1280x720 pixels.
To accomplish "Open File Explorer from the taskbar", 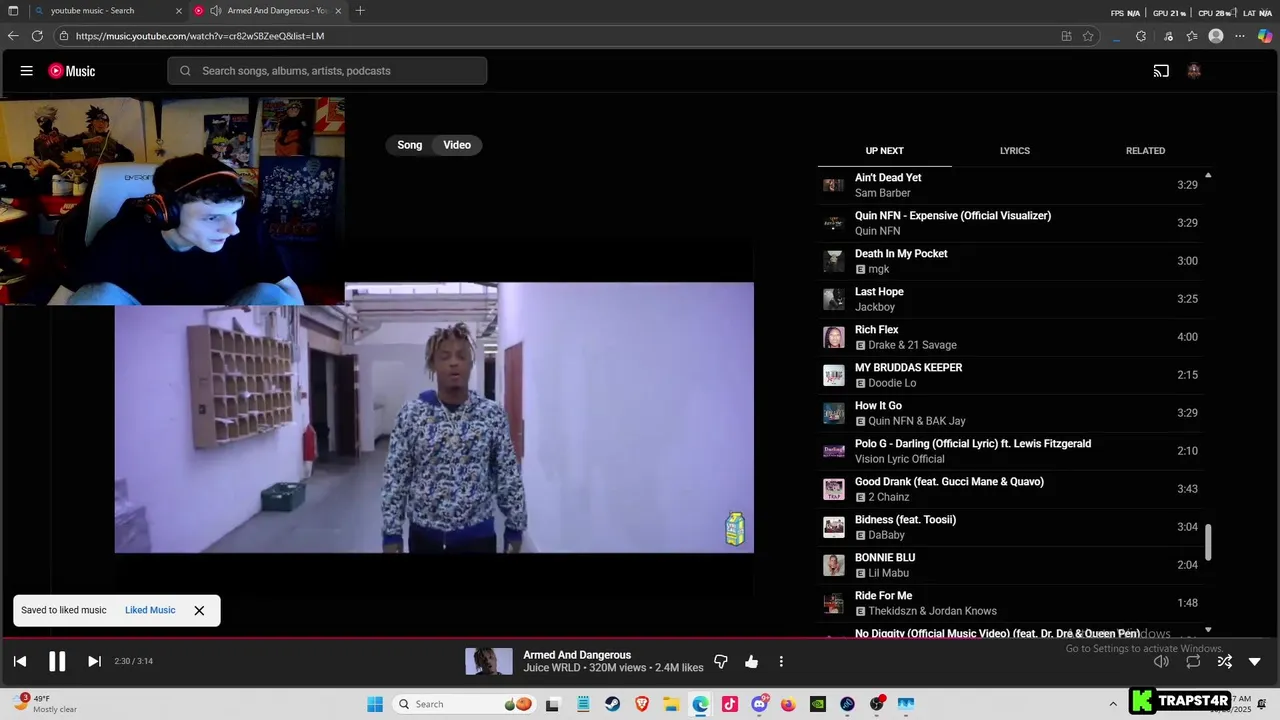I will [x=671, y=704].
